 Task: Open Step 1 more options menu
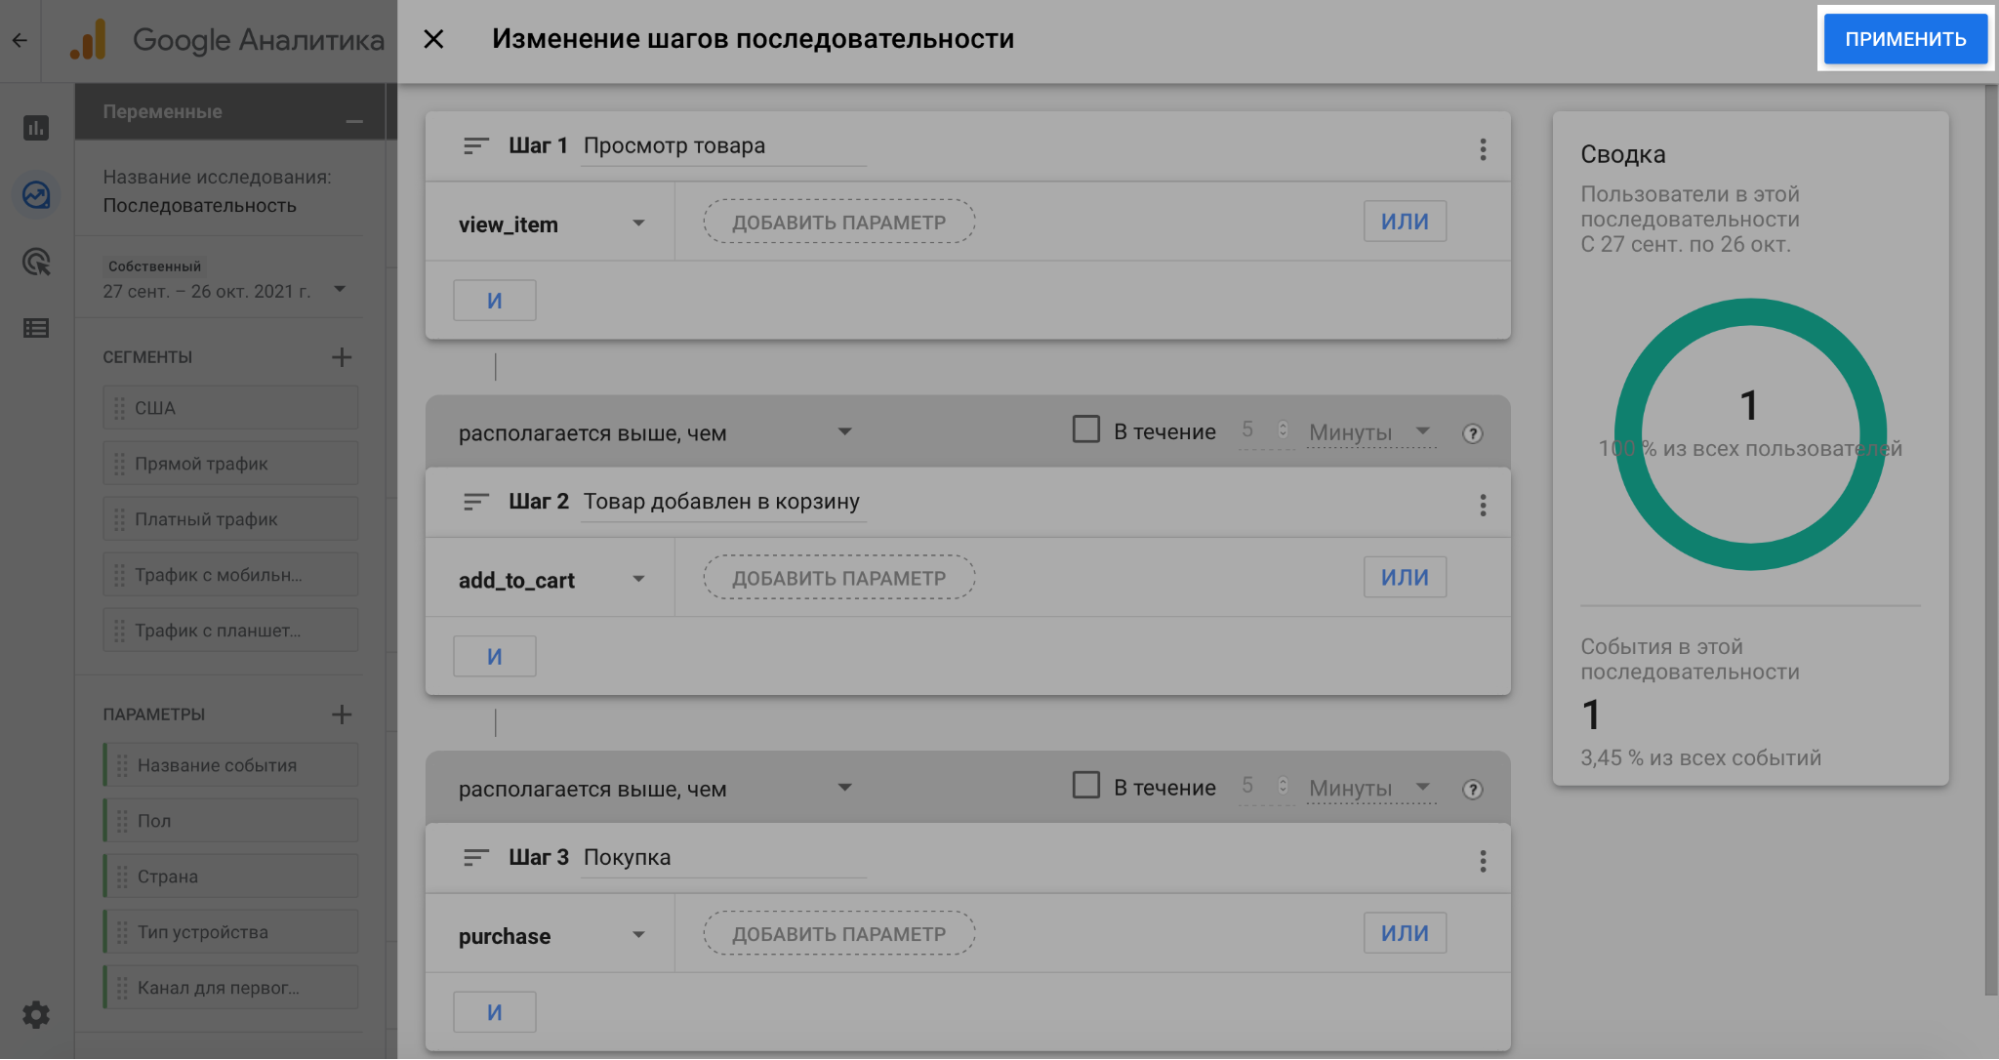(1483, 149)
